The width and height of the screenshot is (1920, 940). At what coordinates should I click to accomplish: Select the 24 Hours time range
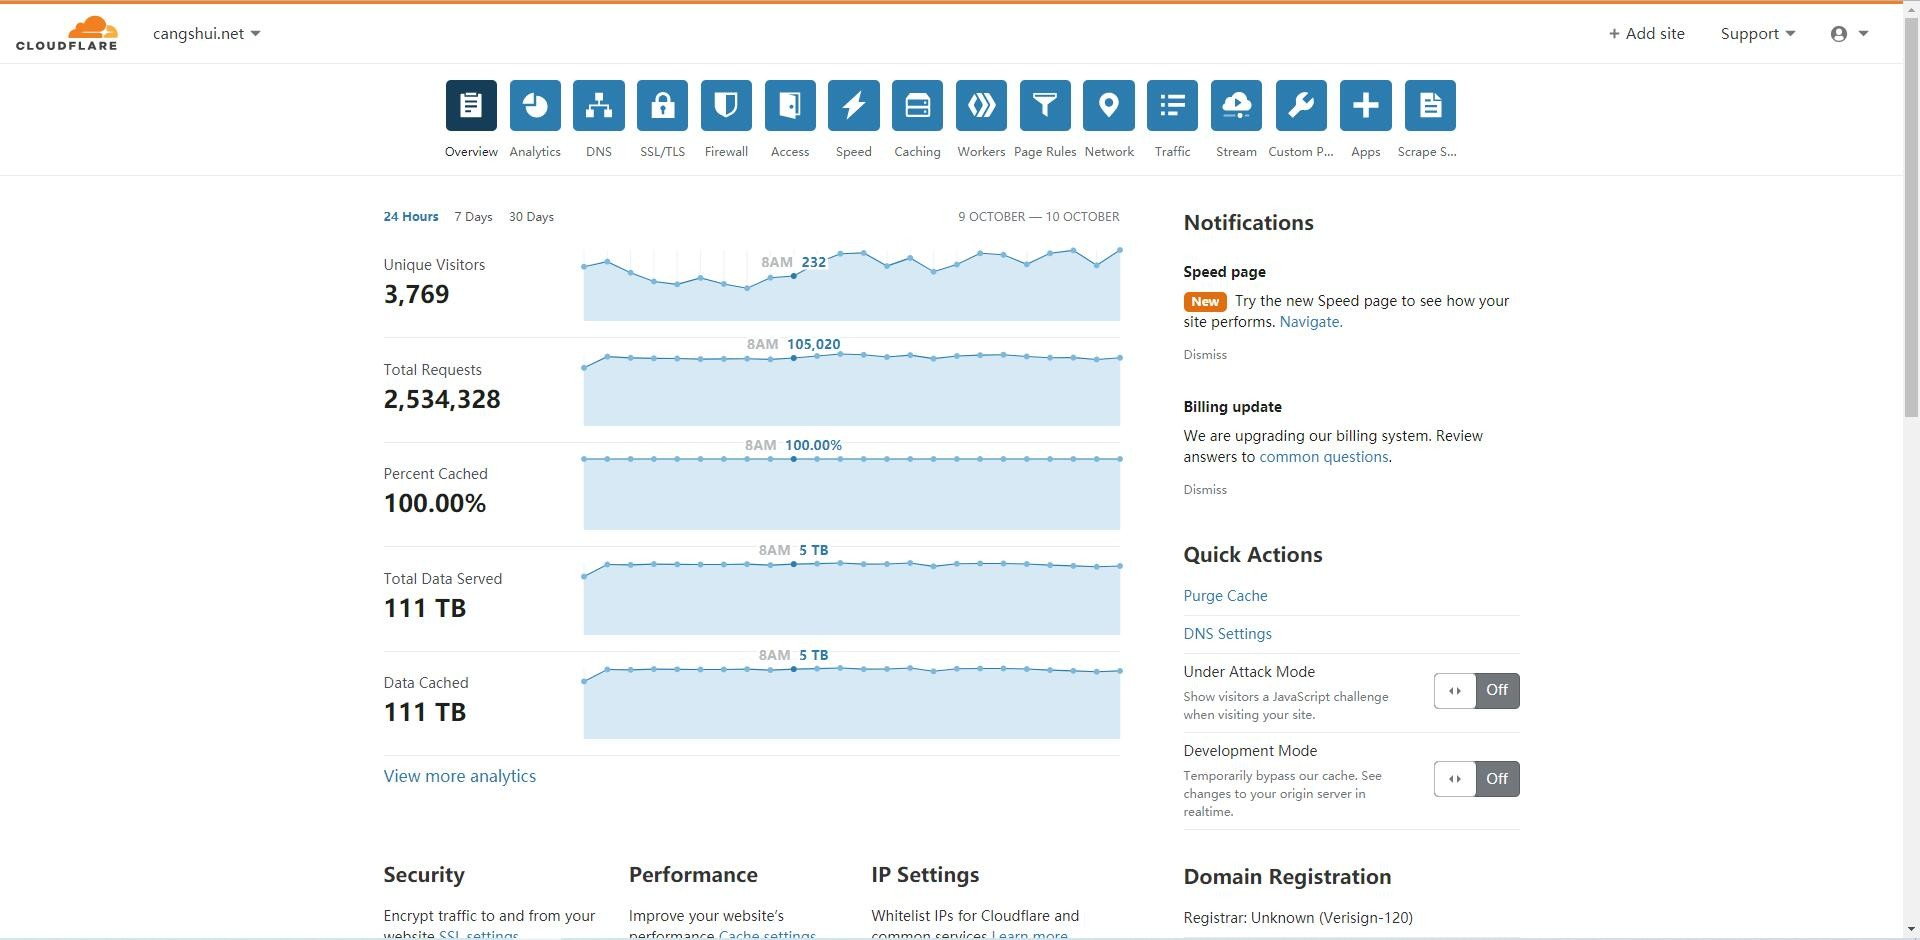[x=411, y=216]
